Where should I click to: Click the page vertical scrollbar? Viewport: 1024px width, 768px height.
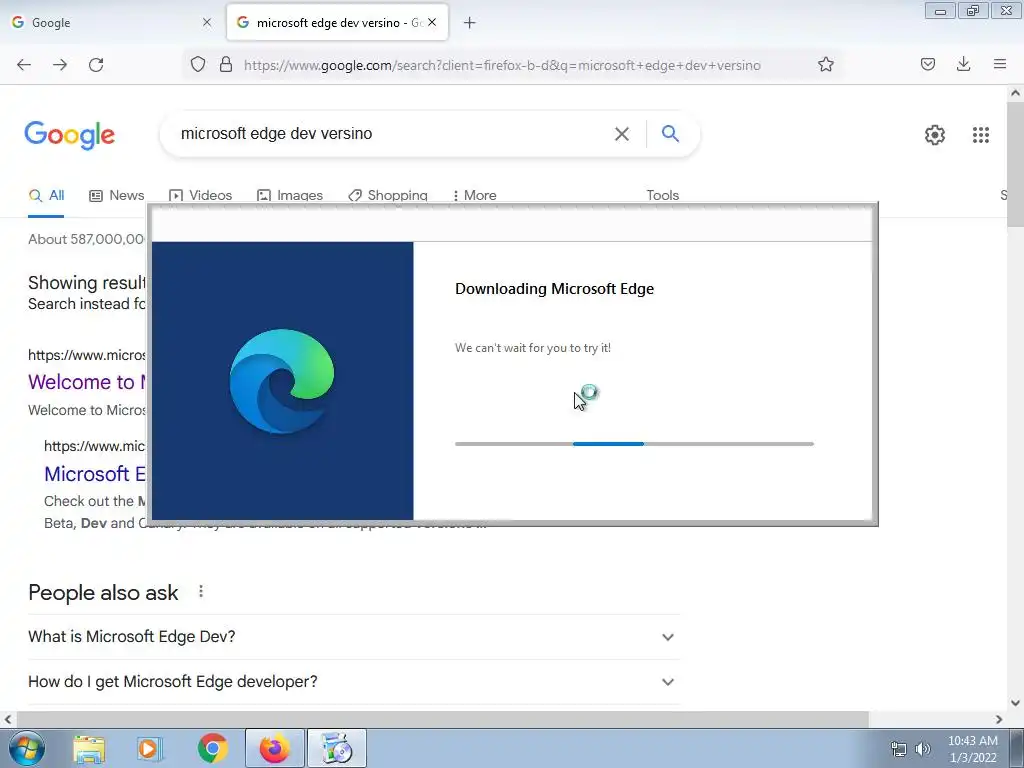1015,165
